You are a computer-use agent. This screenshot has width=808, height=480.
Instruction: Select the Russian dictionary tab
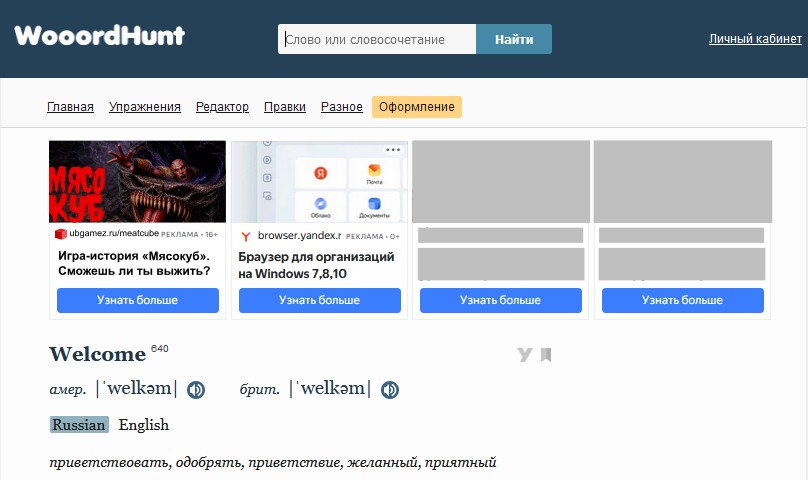[x=79, y=425]
